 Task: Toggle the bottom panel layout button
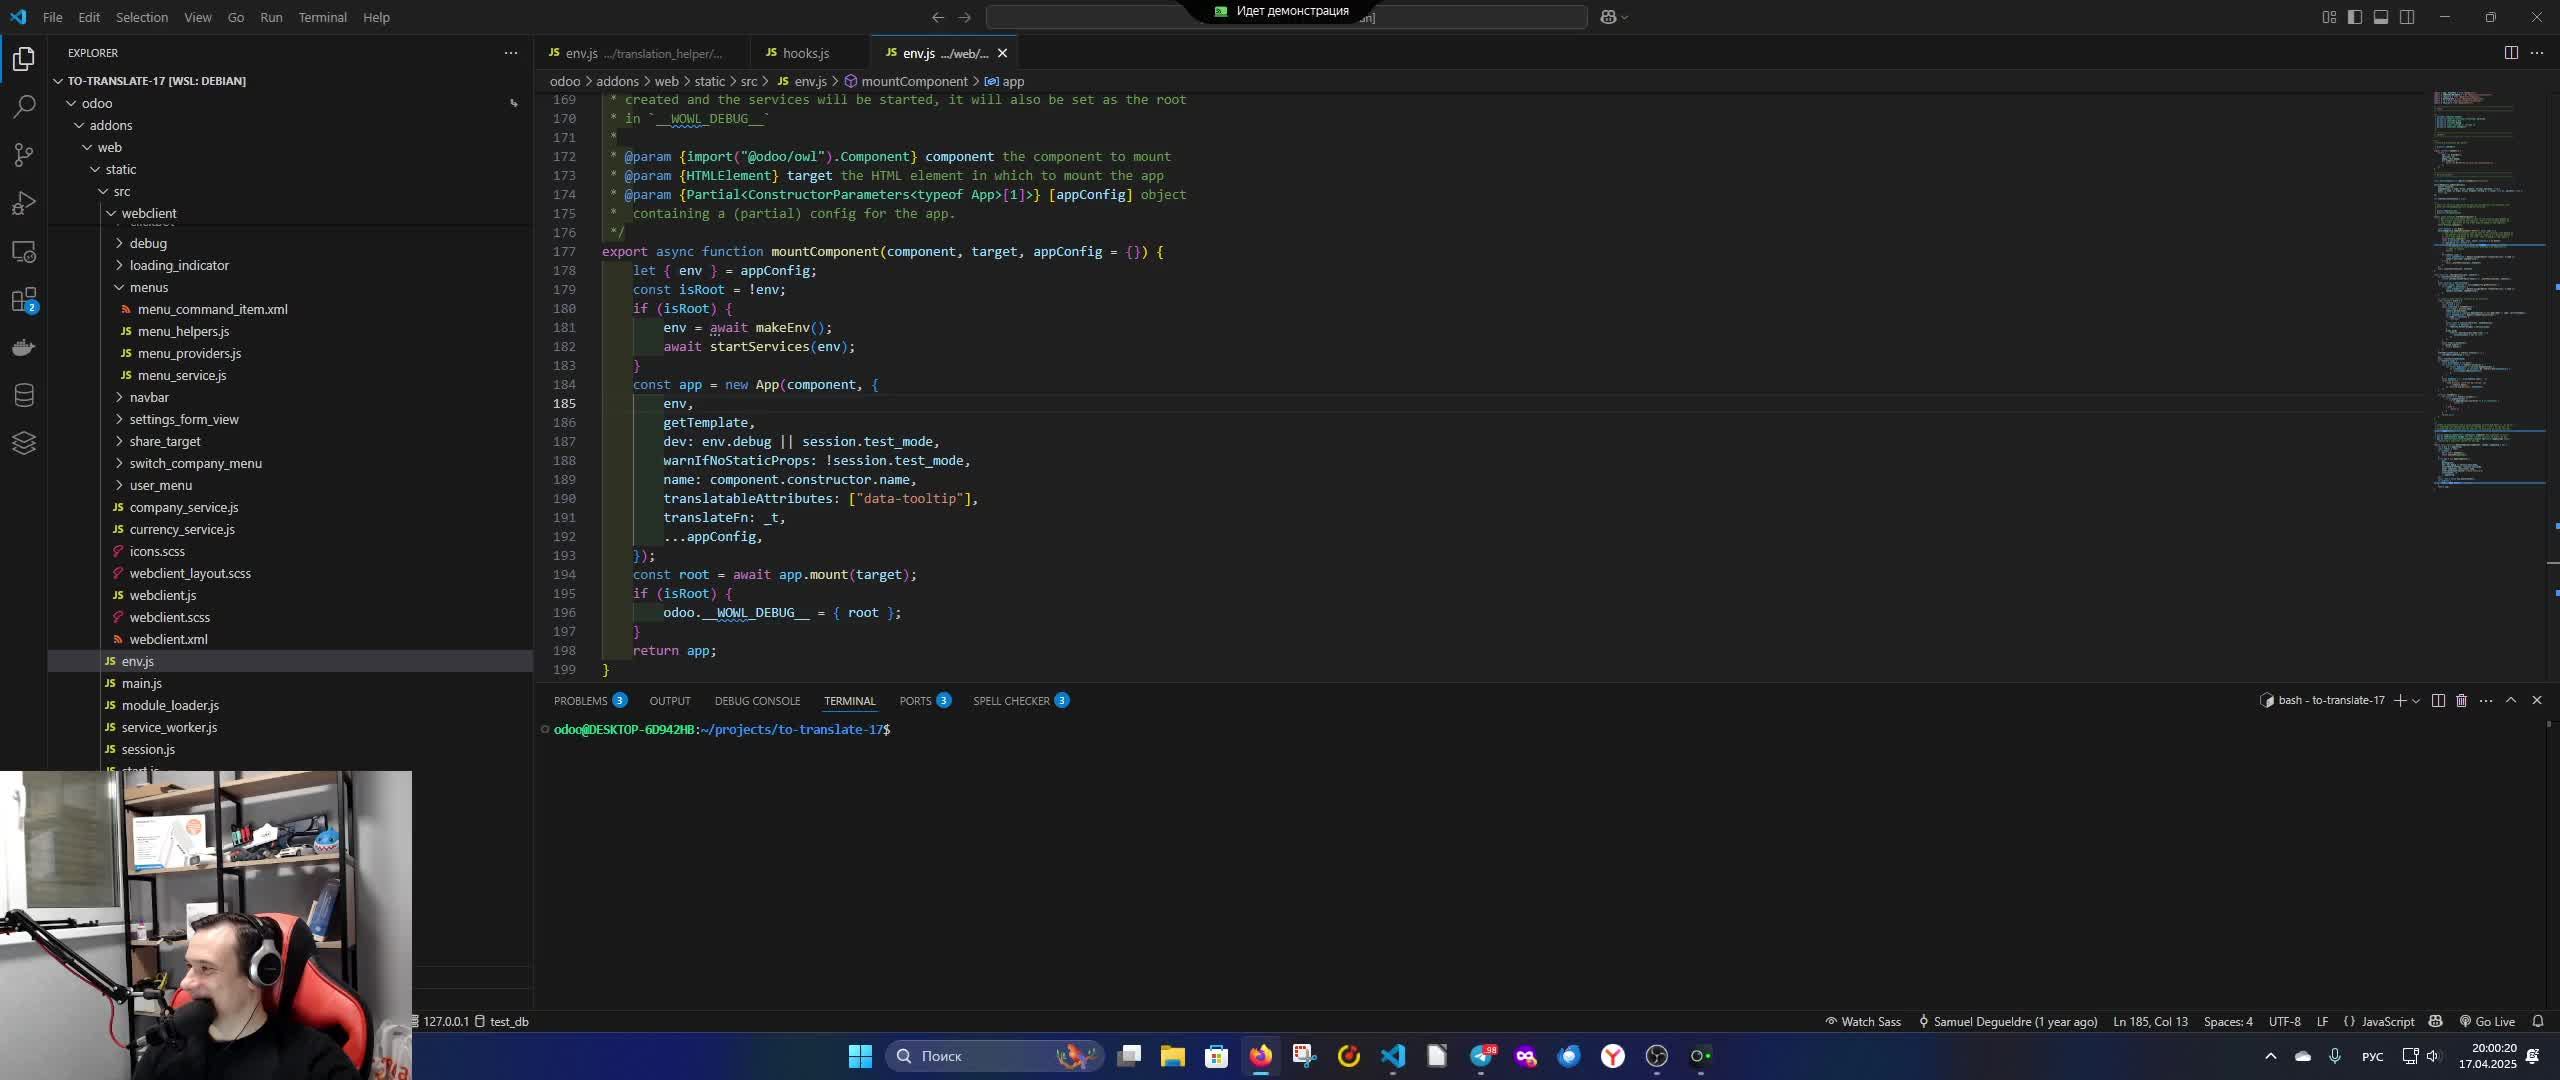2381,17
